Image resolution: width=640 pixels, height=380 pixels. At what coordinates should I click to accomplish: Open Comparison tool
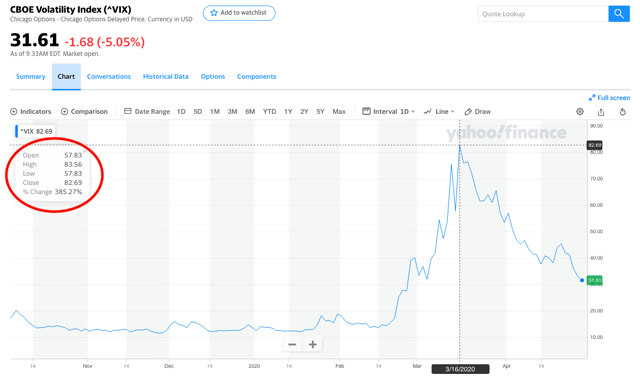click(84, 111)
